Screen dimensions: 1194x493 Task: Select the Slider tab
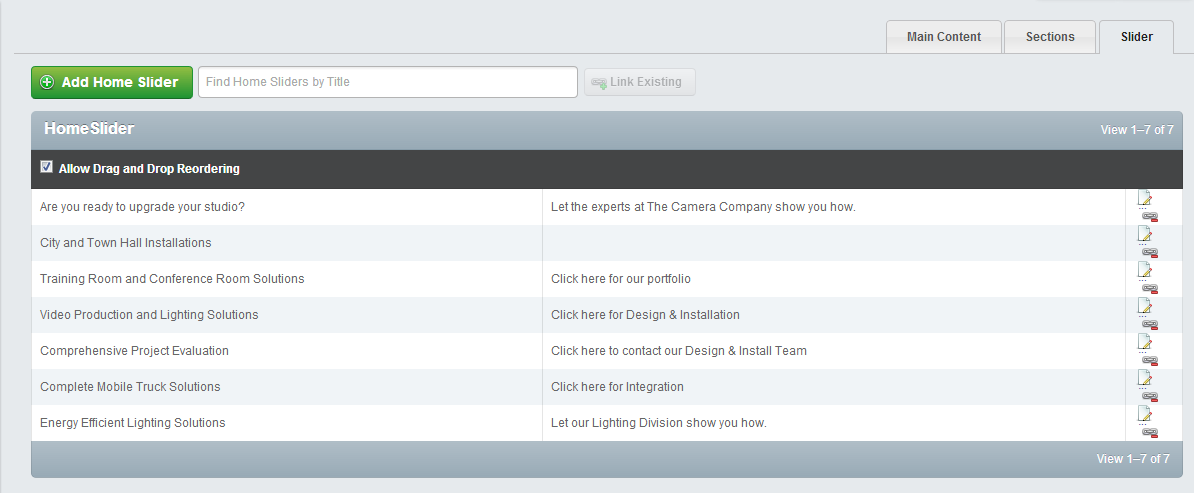click(x=1137, y=37)
